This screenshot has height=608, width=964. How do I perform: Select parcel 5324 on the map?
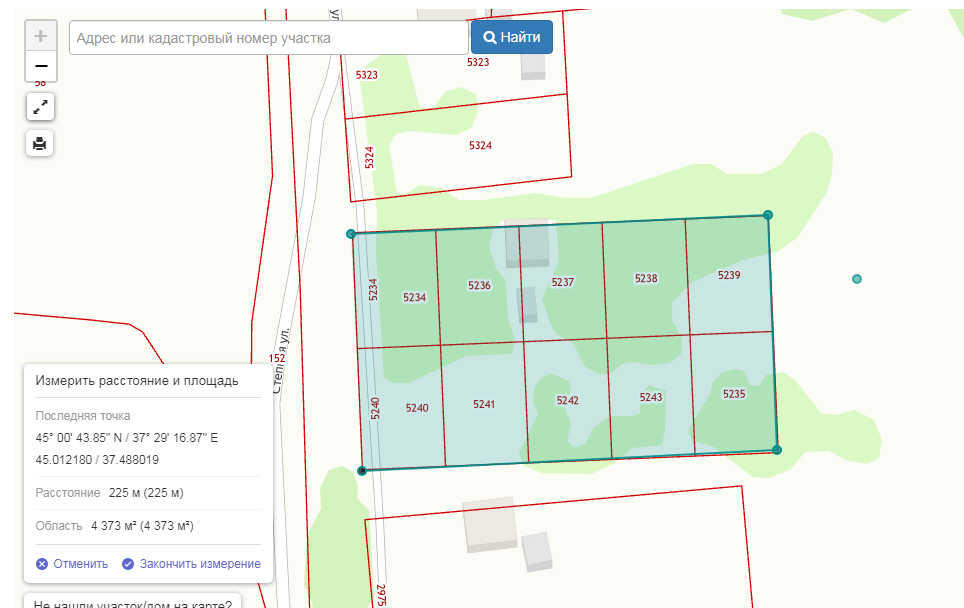click(x=480, y=146)
